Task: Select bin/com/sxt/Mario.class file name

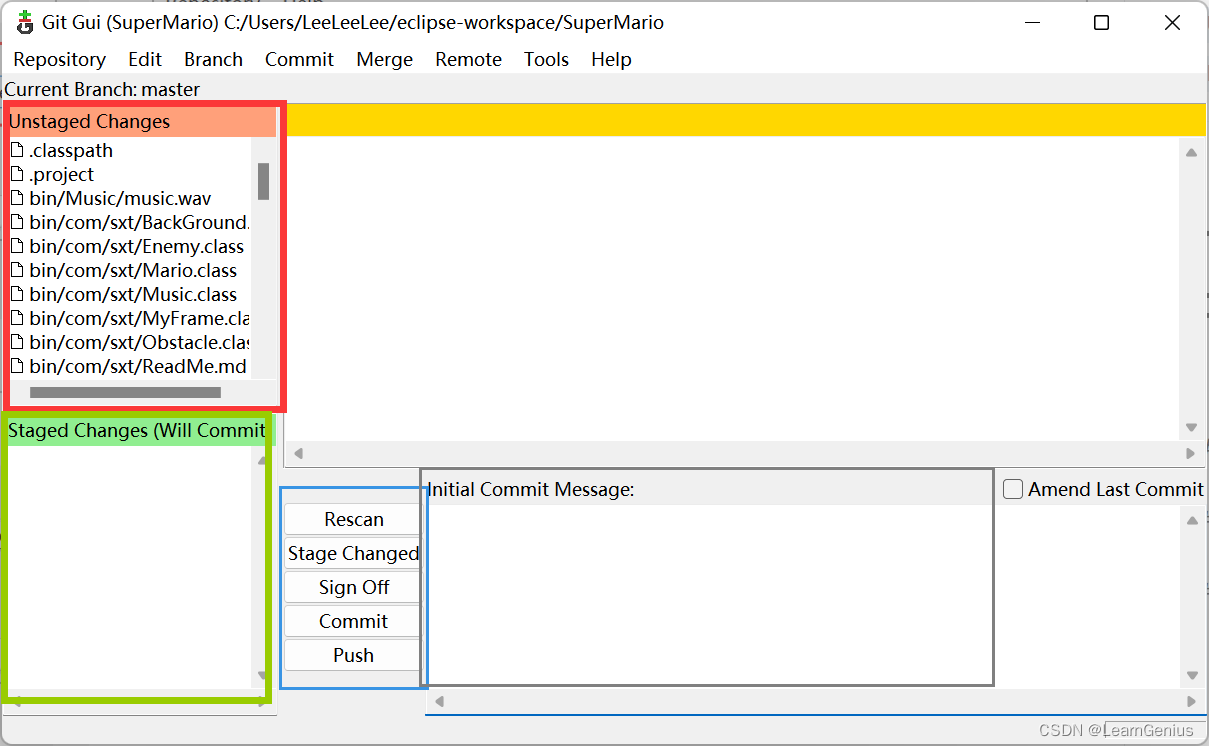Action: (133, 271)
